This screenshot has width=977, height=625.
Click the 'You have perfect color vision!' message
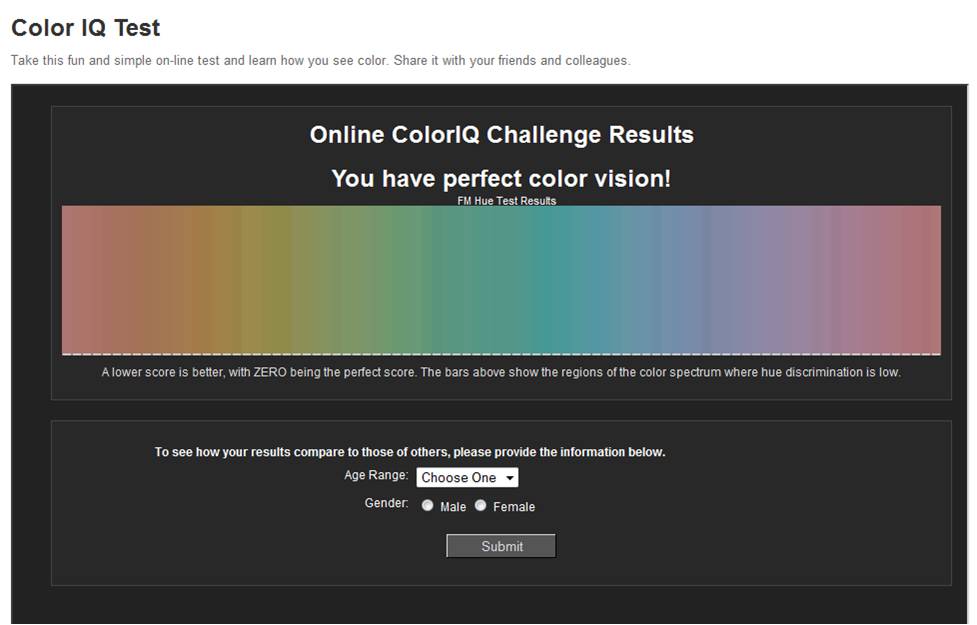[x=501, y=179]
